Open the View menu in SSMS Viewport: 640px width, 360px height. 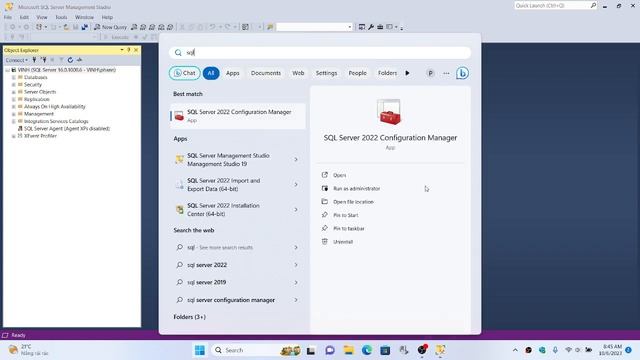(42, 17)
